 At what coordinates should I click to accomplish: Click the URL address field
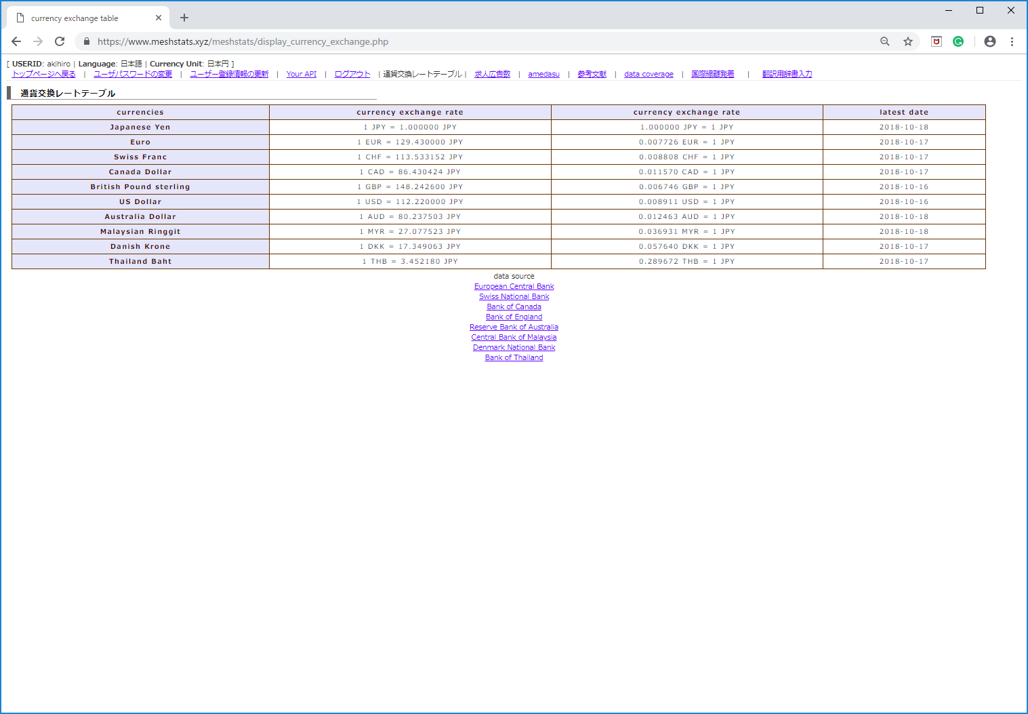pos(450,42)
